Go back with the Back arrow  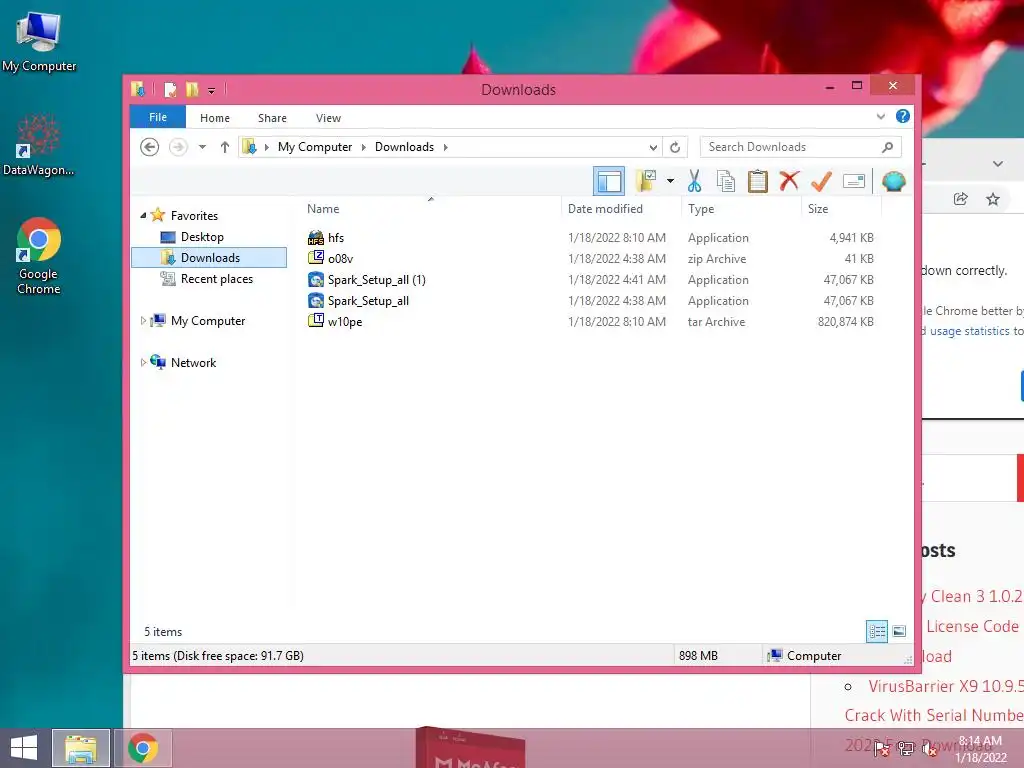click(150, 147)
